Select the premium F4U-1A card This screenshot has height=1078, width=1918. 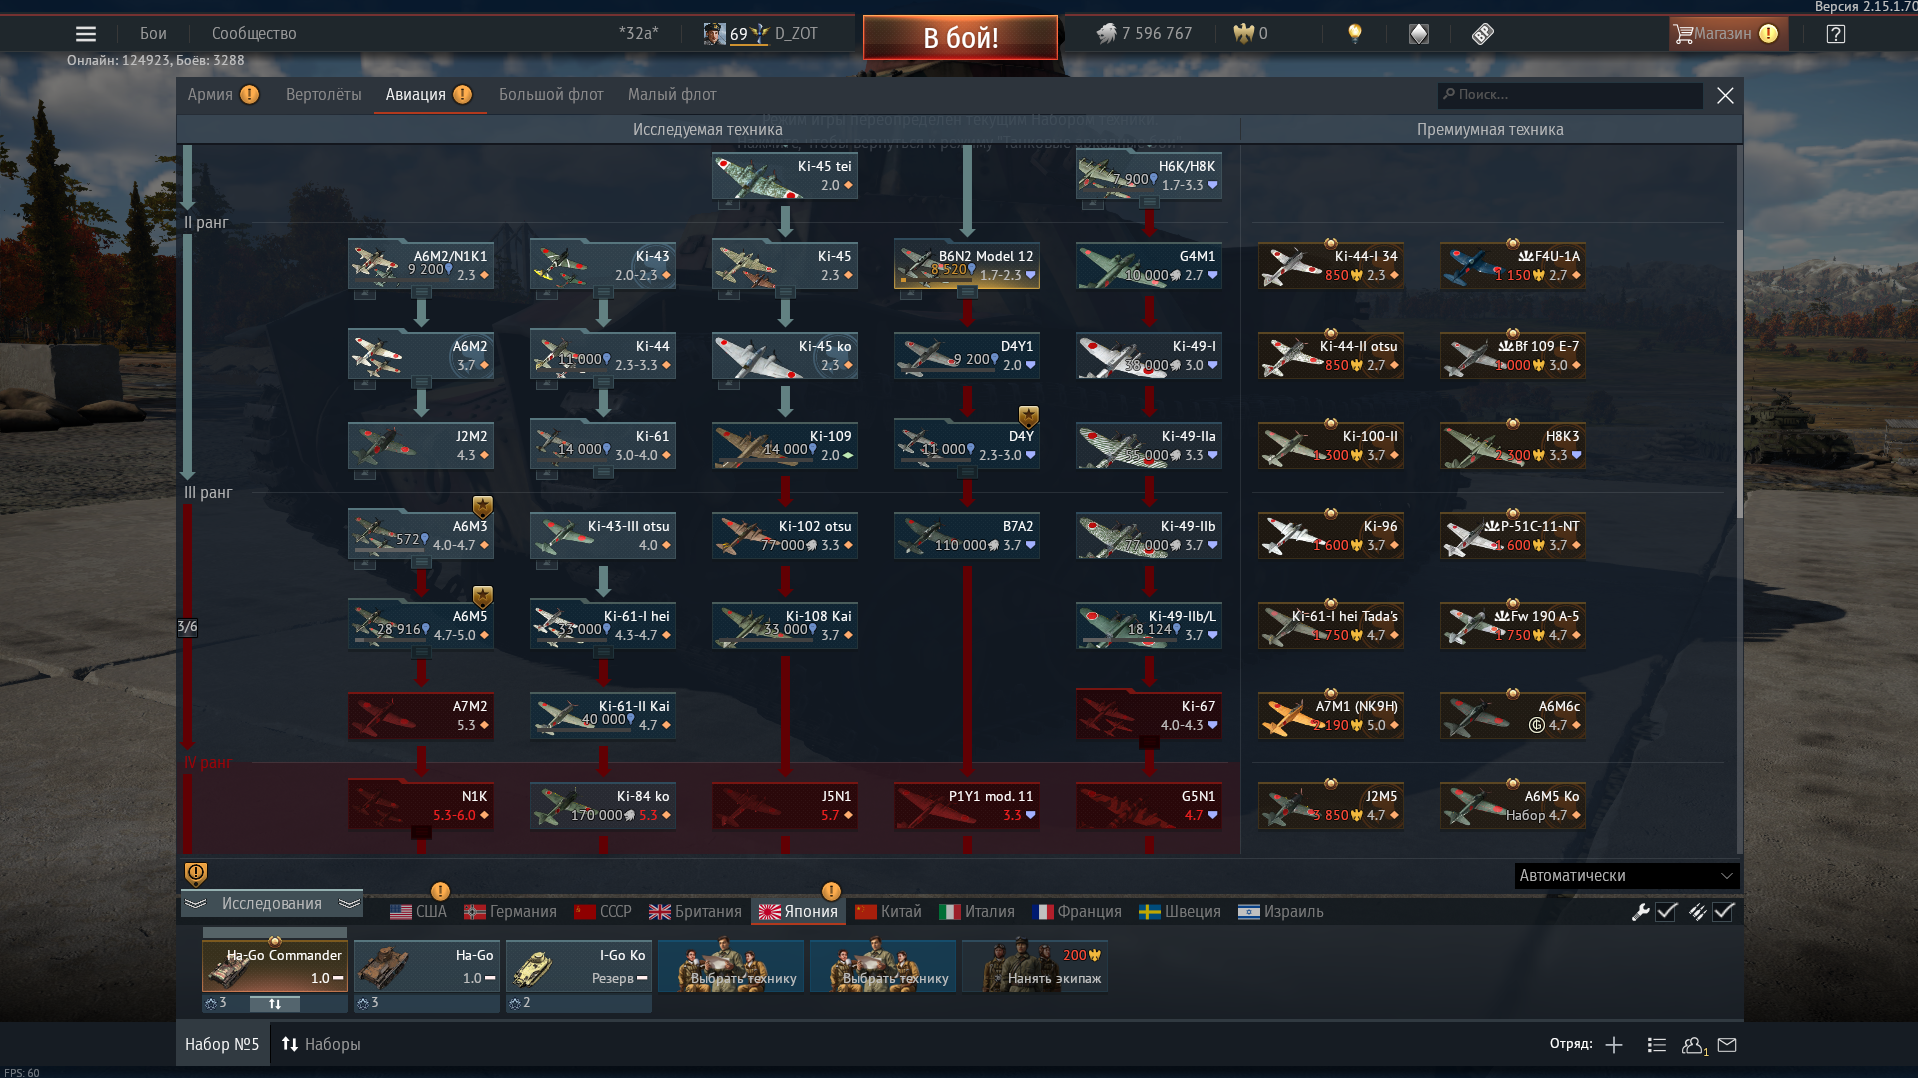point(1513,266)
